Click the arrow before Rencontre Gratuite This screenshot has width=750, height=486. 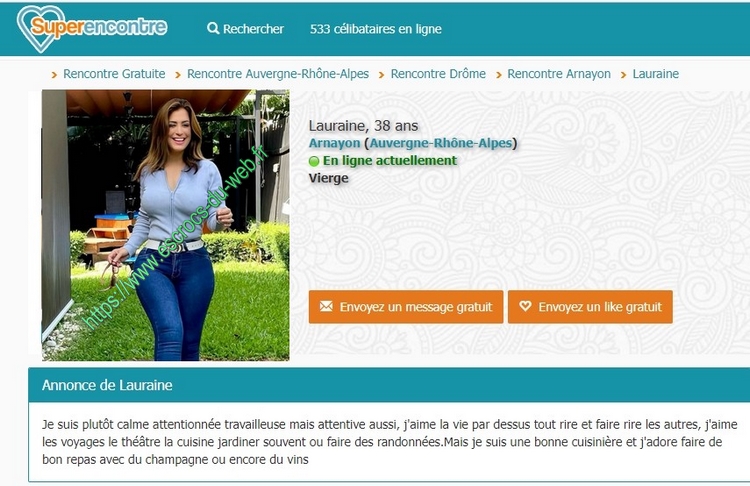point(54,75)
